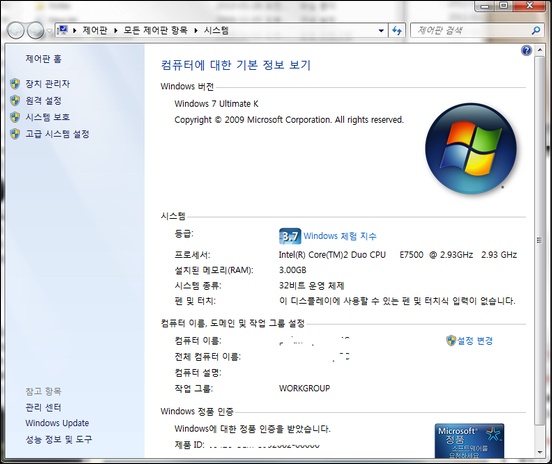552x464 pixels.
Task: Click the address bar computer icon
Action: [x=63, y=30]
